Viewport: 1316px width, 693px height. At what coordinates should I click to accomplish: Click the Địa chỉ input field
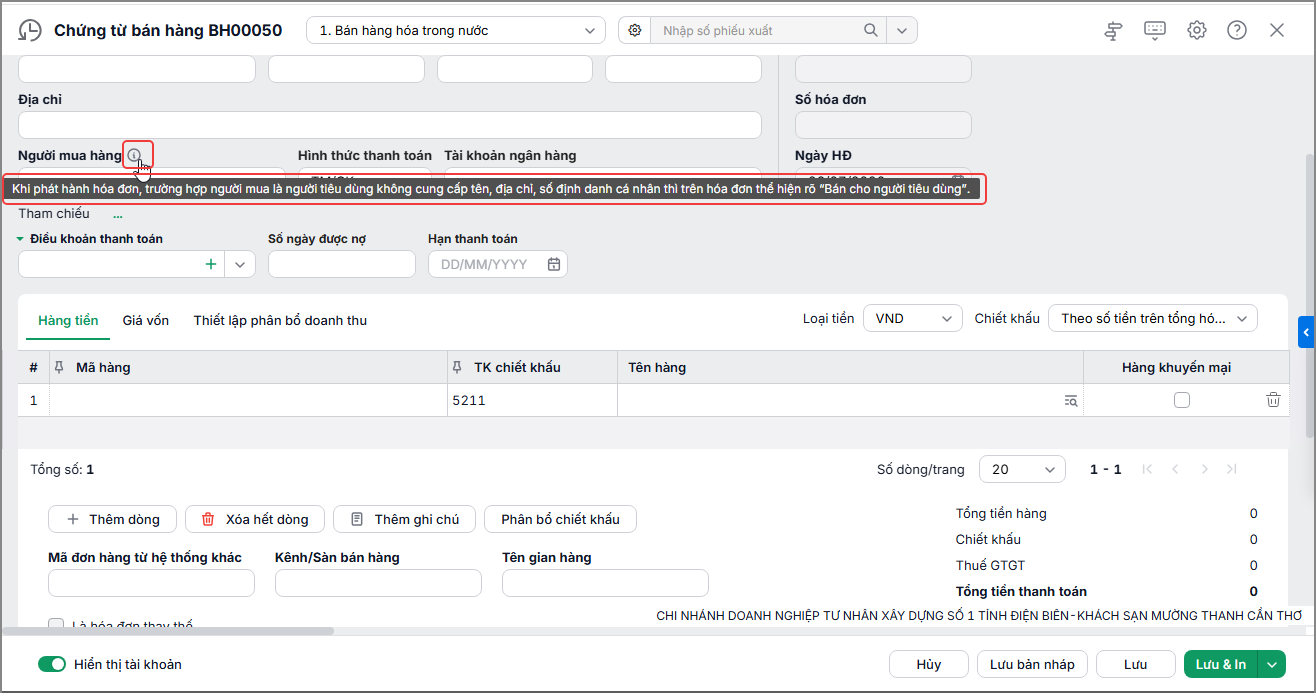[390, 125]
